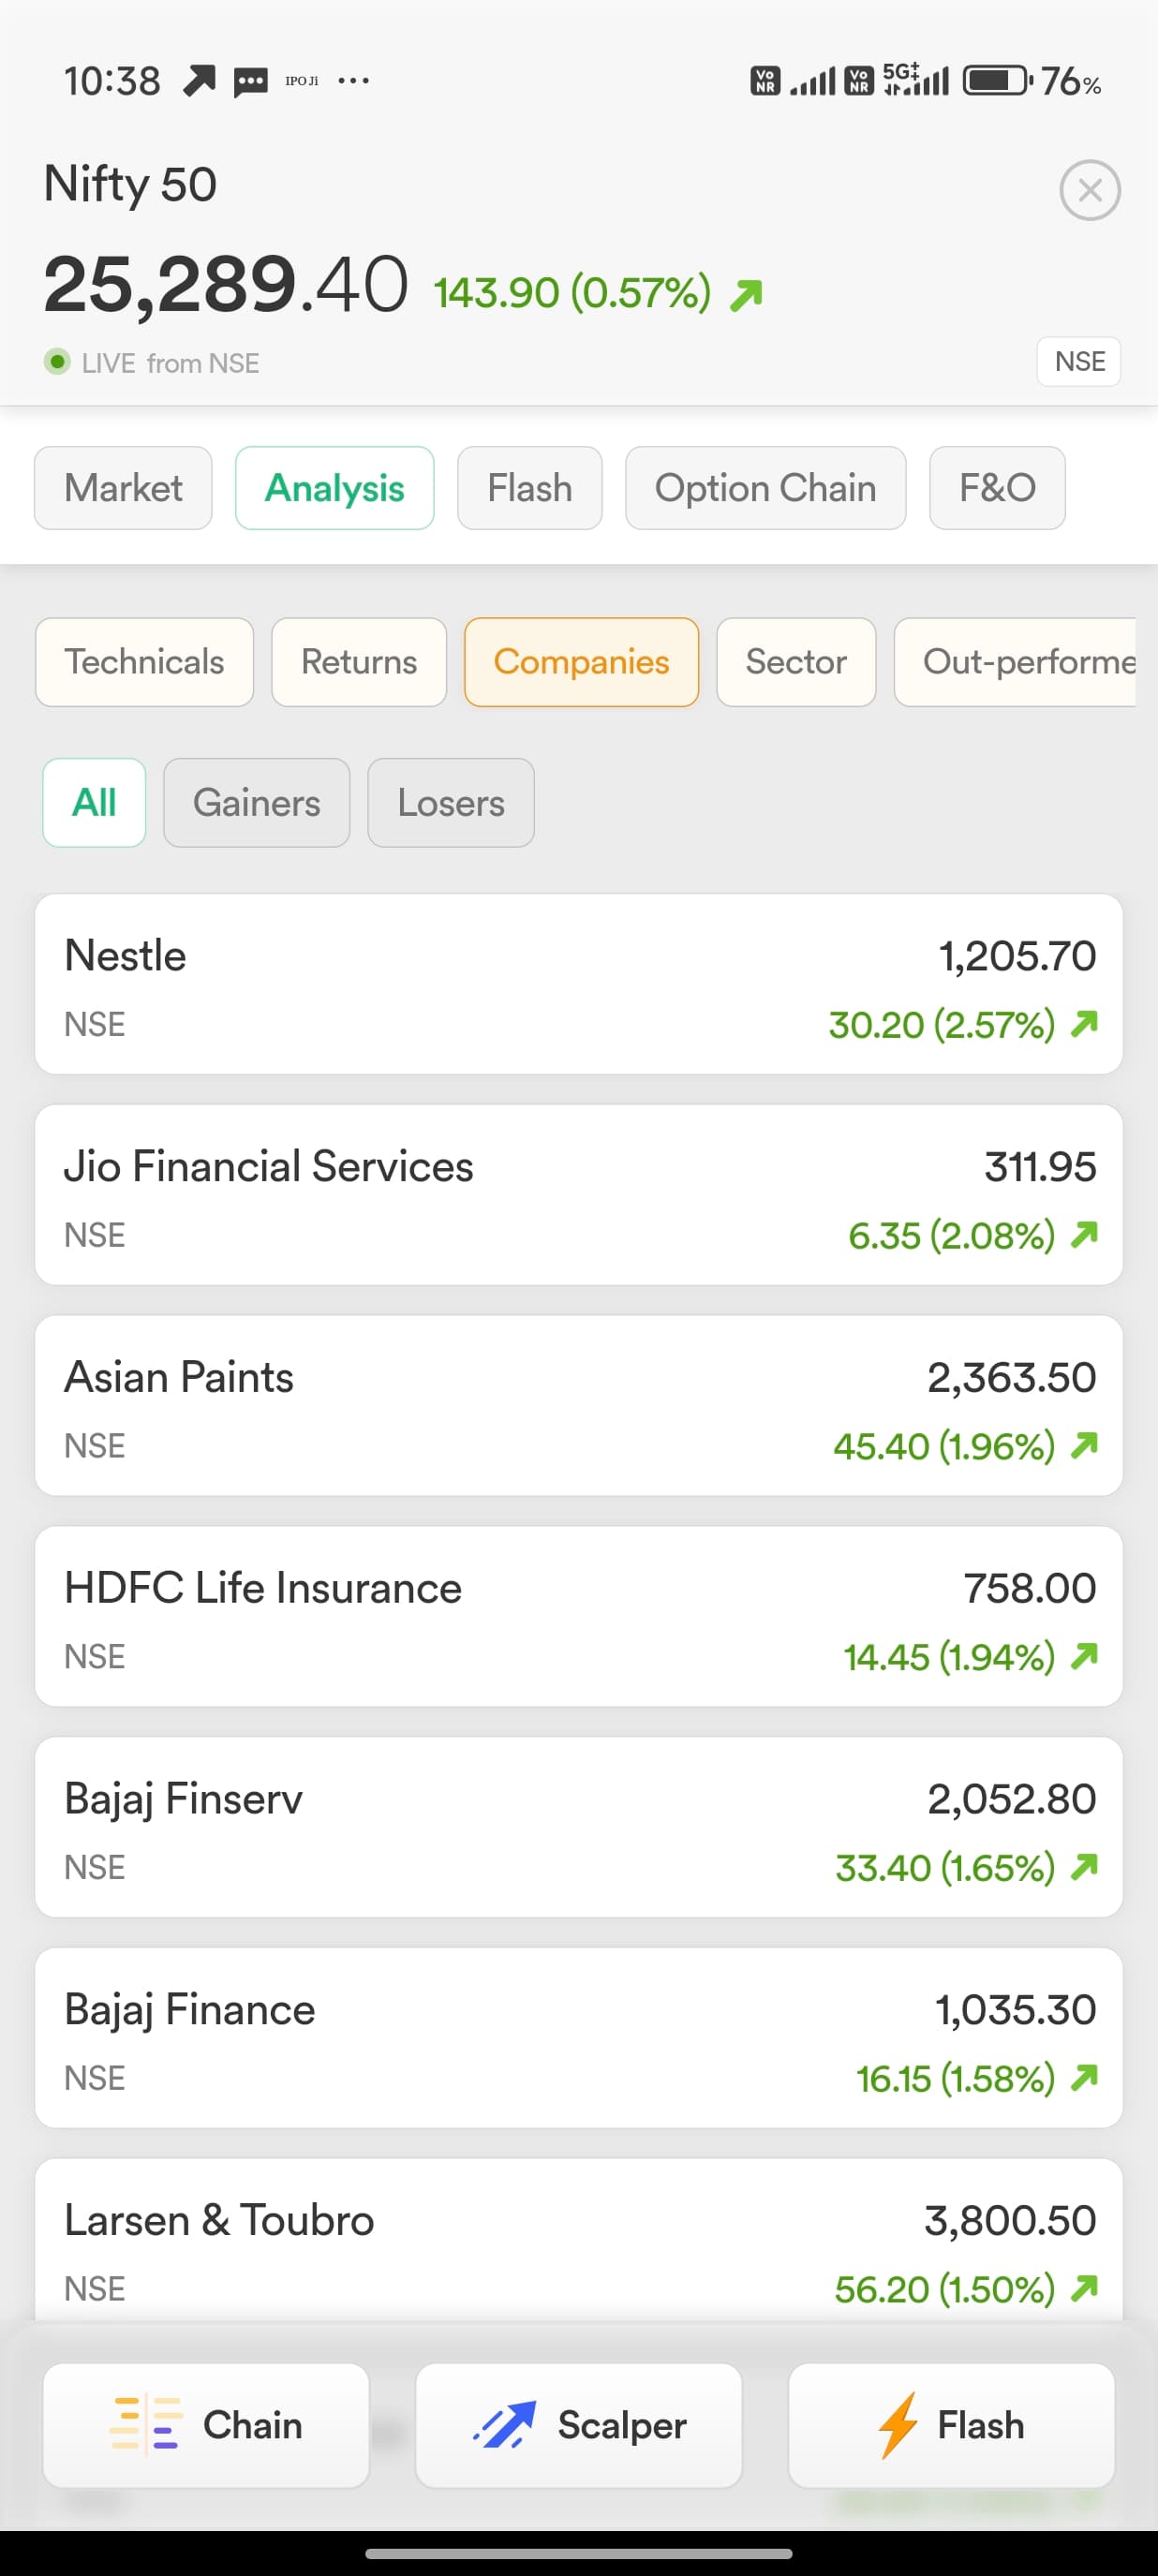Tap Nestle's green up arrow

point(1084,1024)
